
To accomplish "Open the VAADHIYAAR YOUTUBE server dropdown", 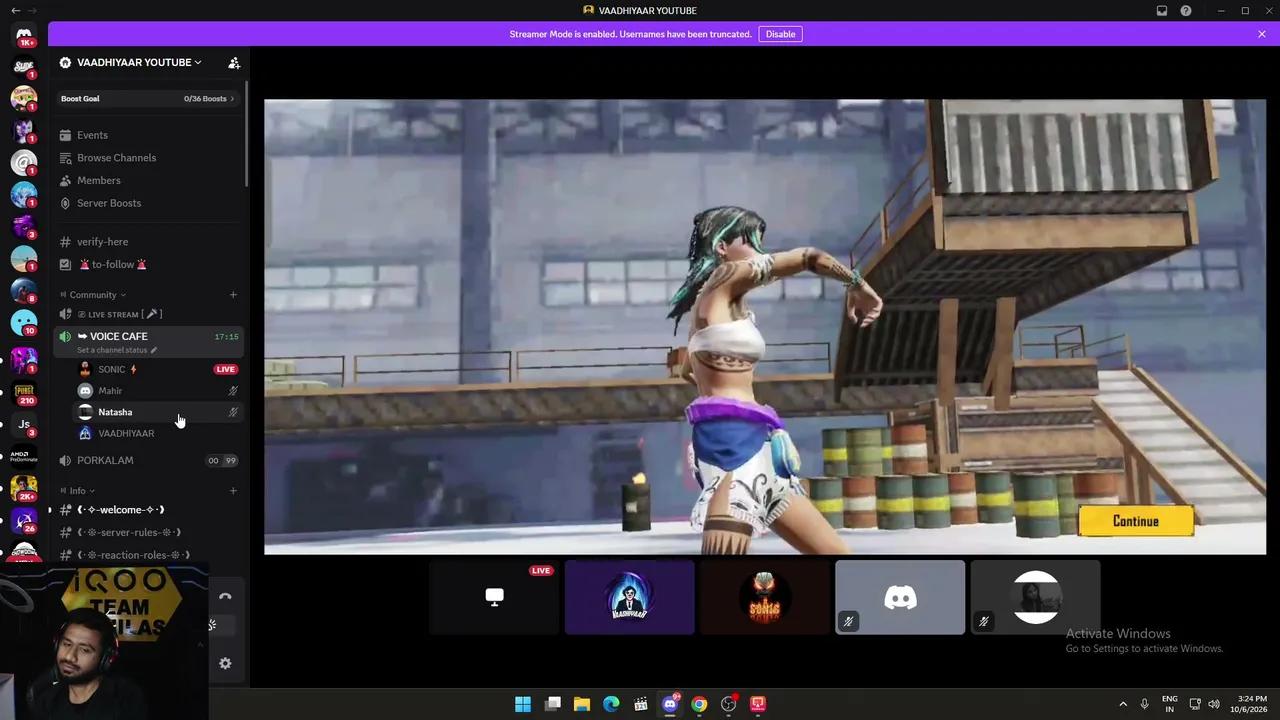I will [139, 62].
